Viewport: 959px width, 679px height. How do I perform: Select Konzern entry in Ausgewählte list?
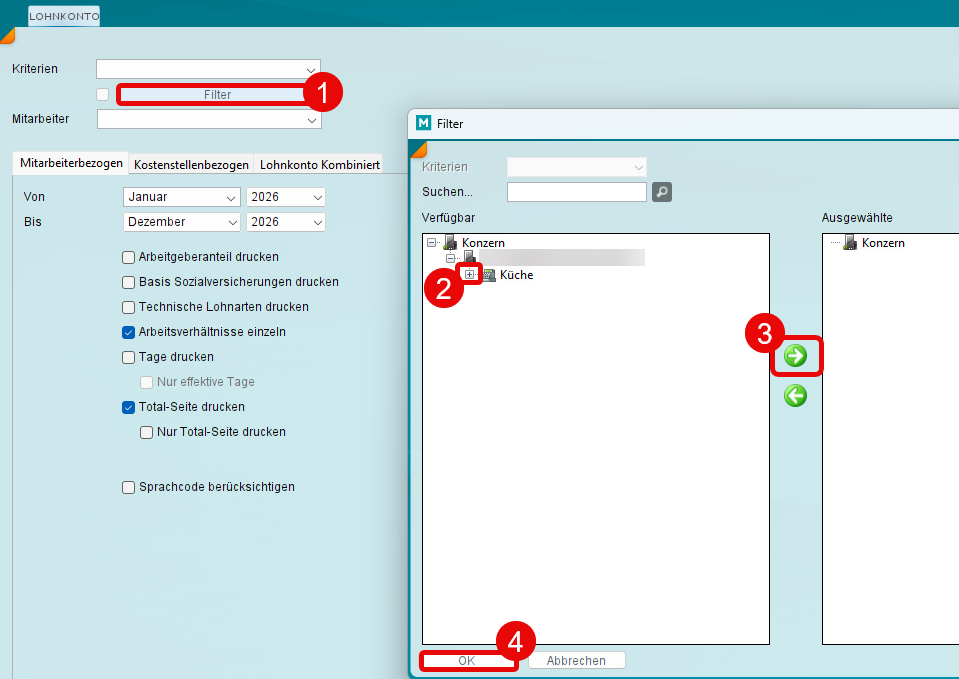(882, 243)
